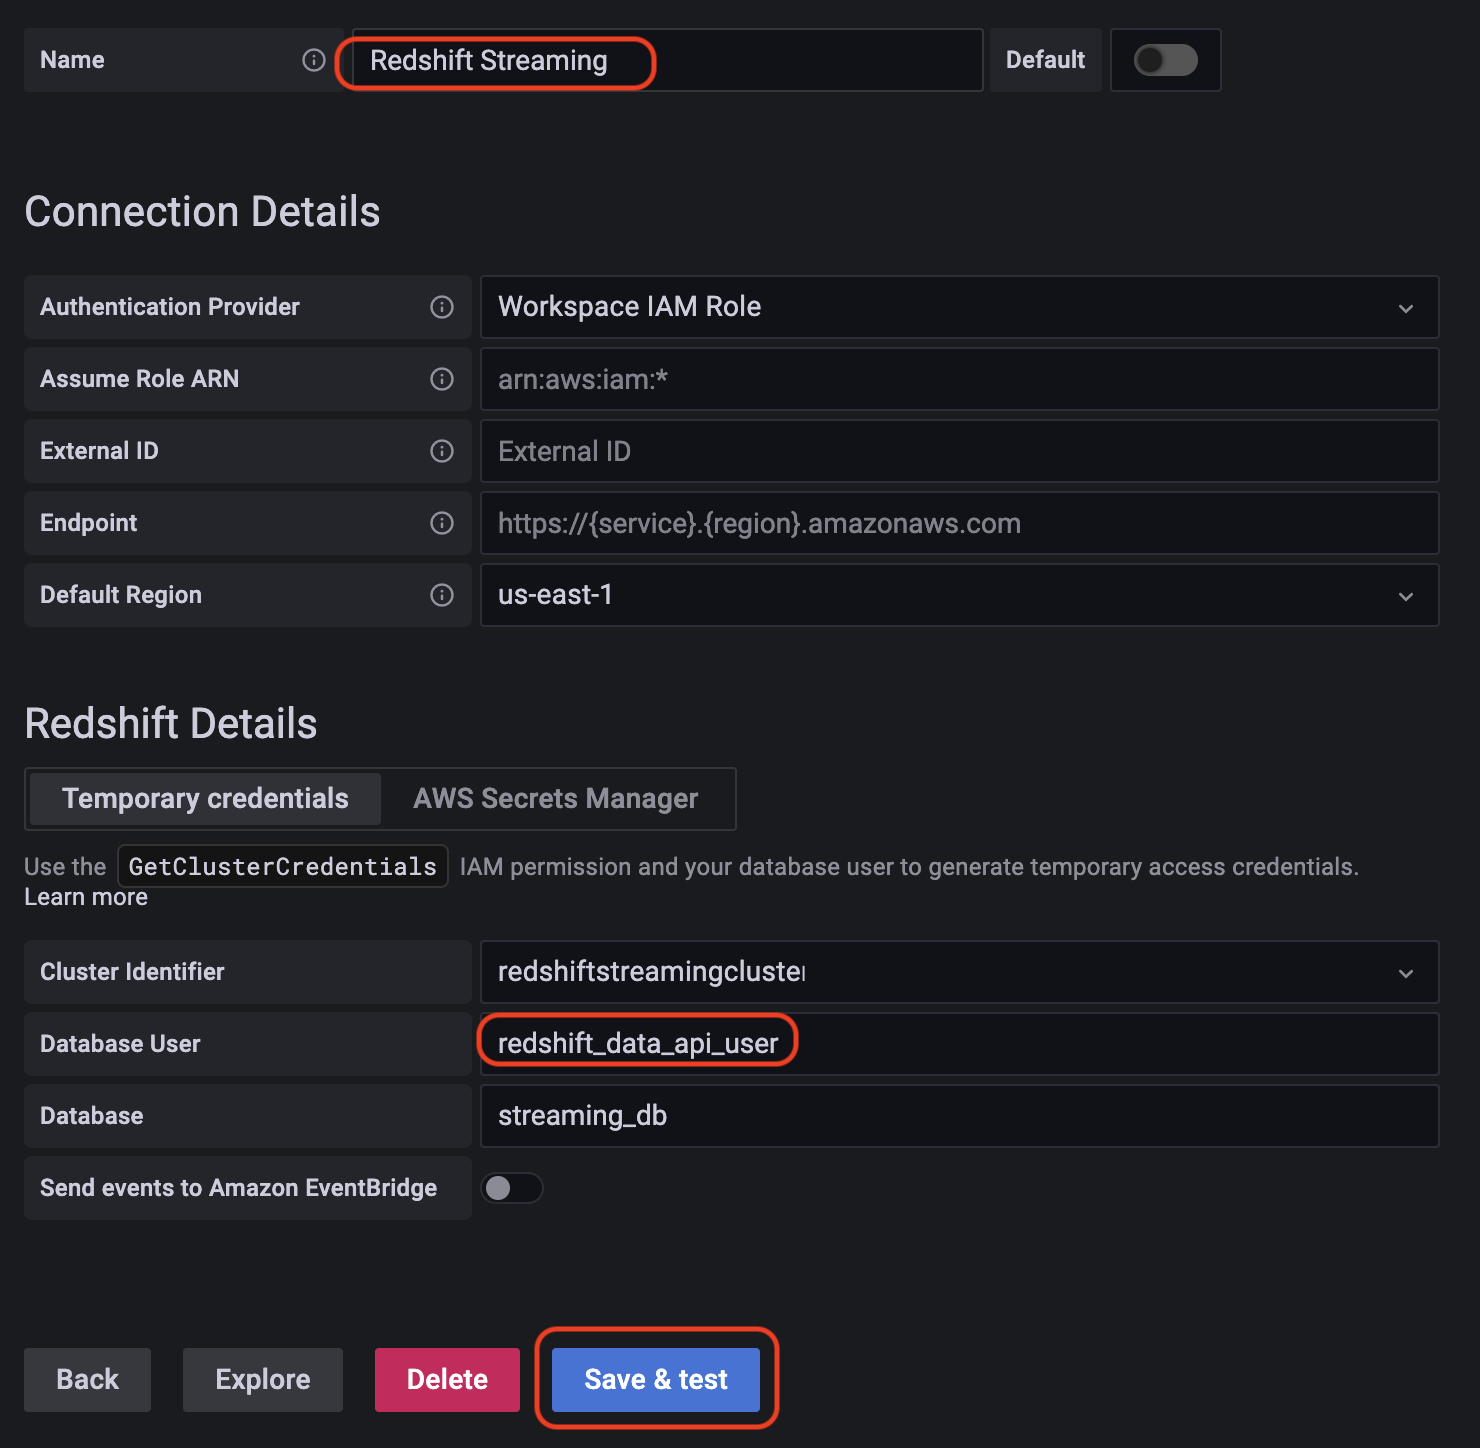The width and height of the screenshot is (1480, 1448).
Task: Click the External ID info icon
Action: point(442,451)
